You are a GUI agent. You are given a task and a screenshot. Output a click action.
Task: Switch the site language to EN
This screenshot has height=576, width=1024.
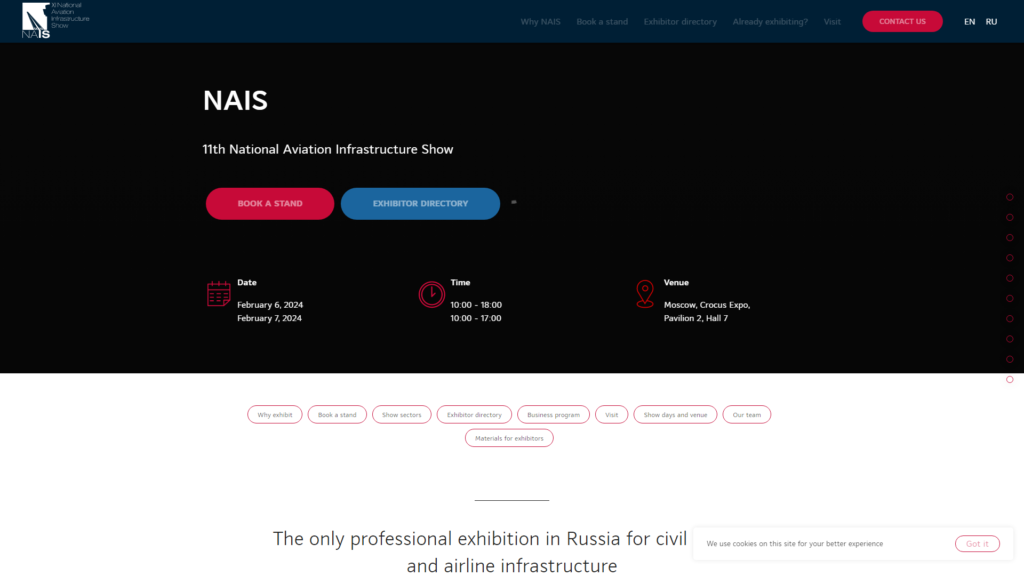969,22
